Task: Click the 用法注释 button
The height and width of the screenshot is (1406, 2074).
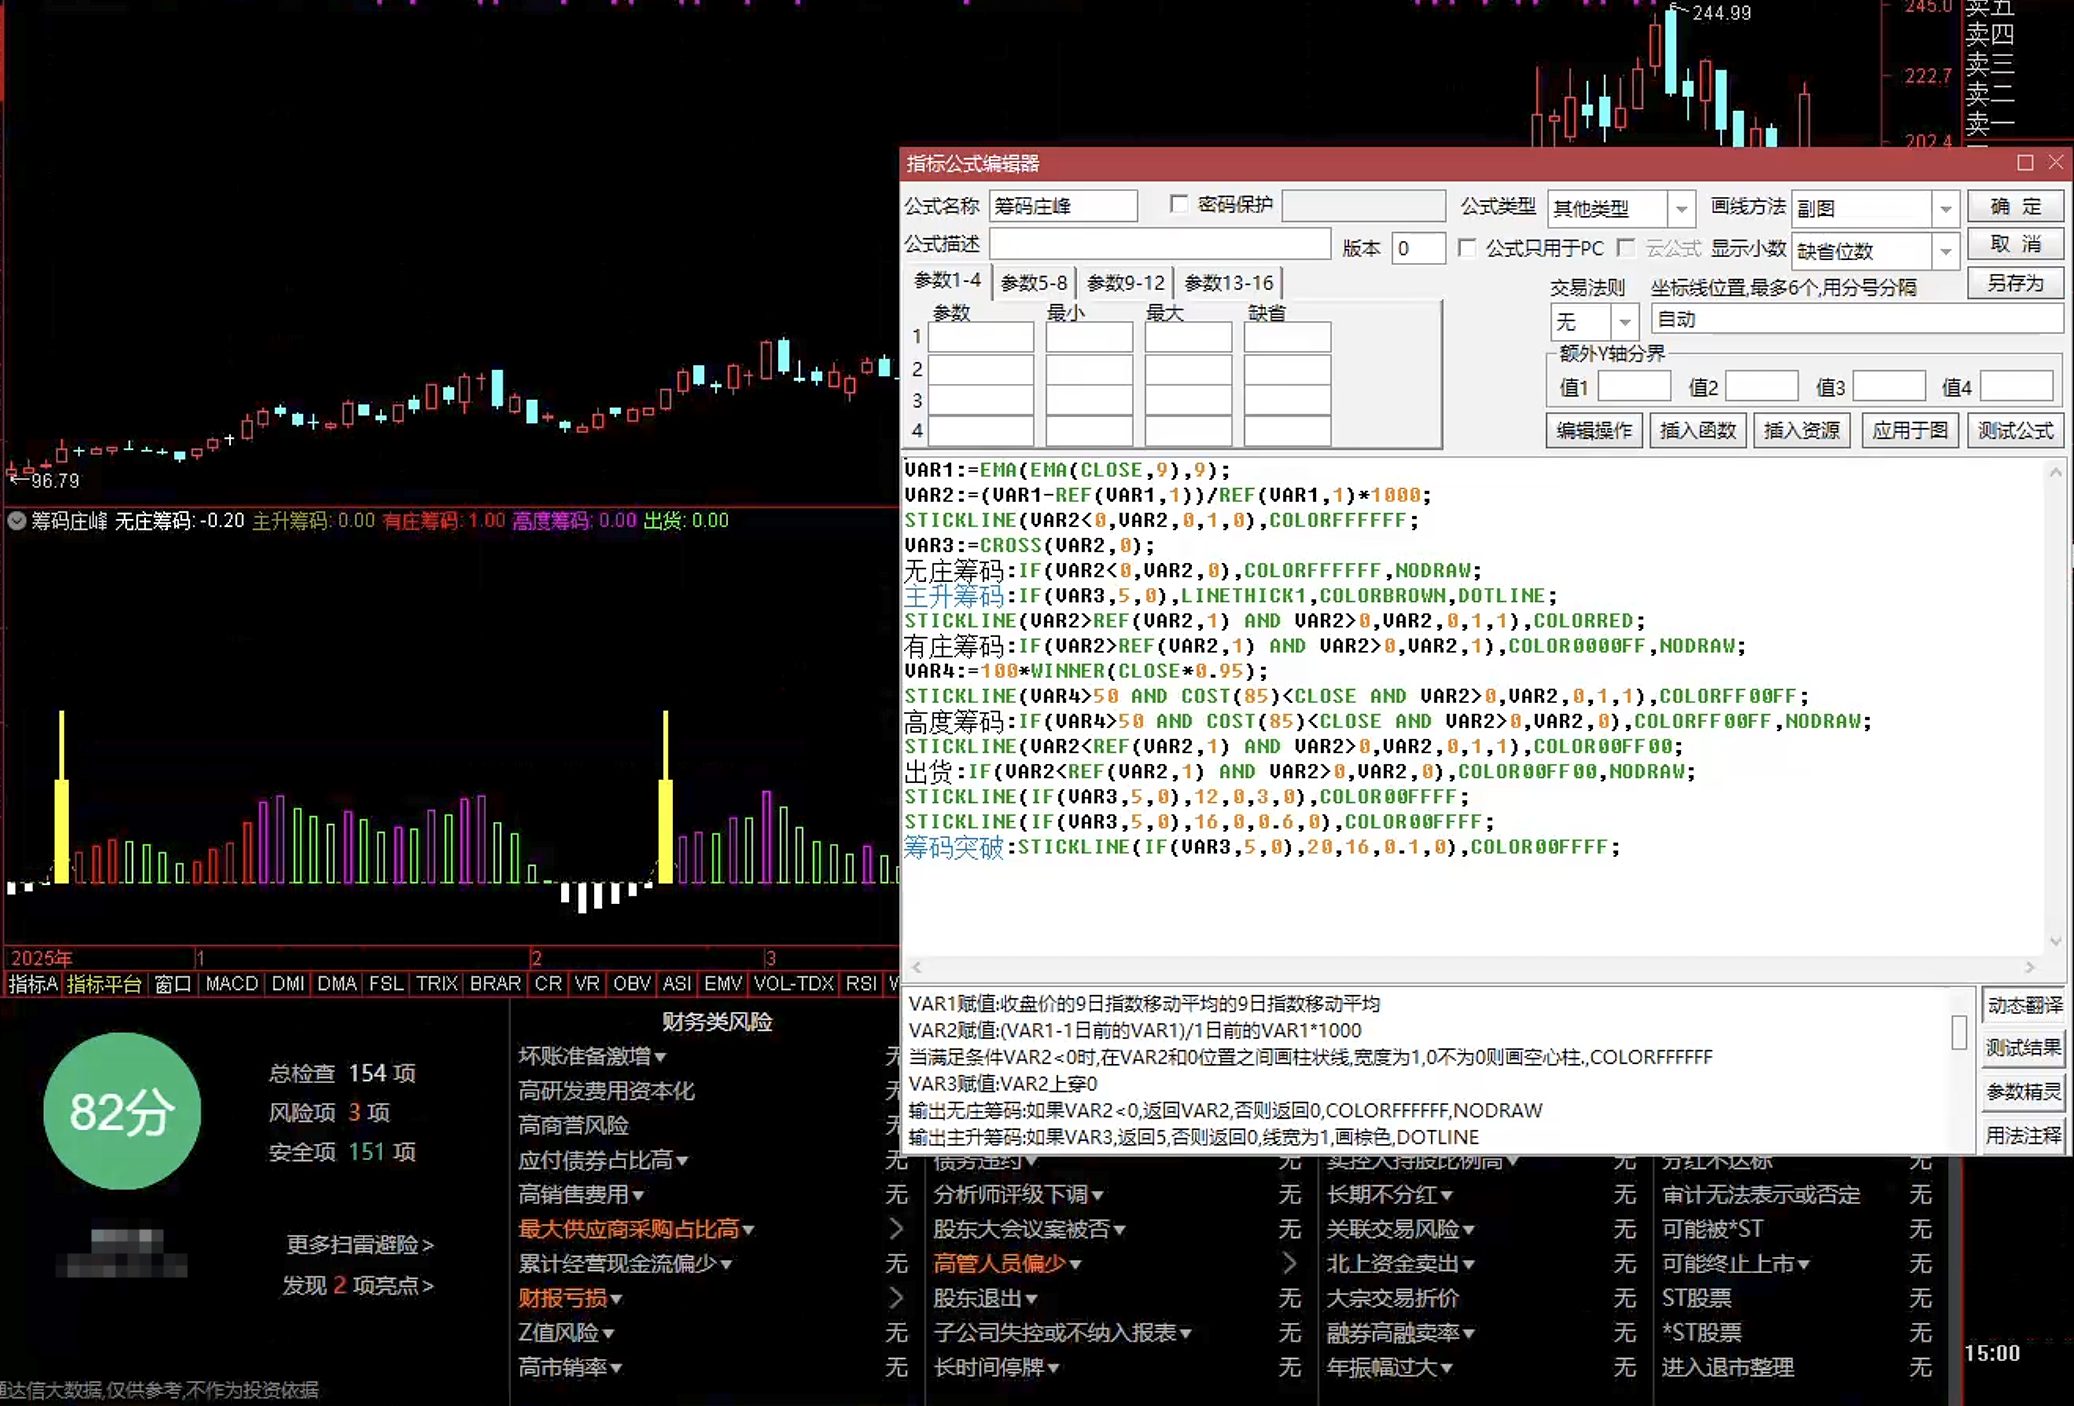Action: [2024, 1135]
